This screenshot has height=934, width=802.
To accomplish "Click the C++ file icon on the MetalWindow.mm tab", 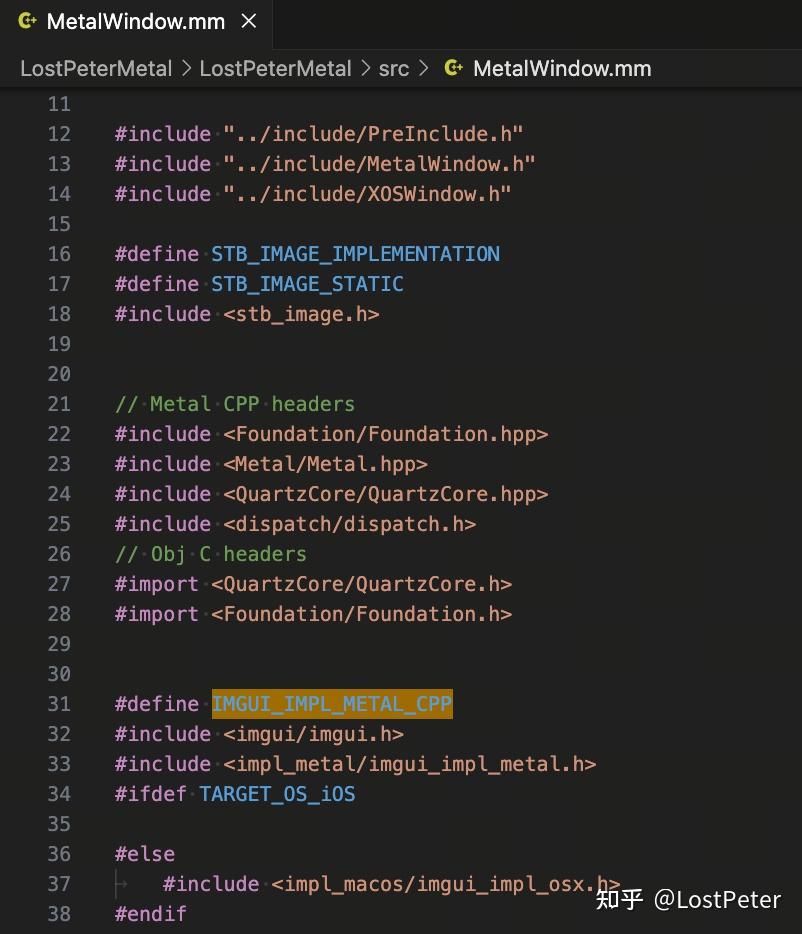I will pos(27,21).
